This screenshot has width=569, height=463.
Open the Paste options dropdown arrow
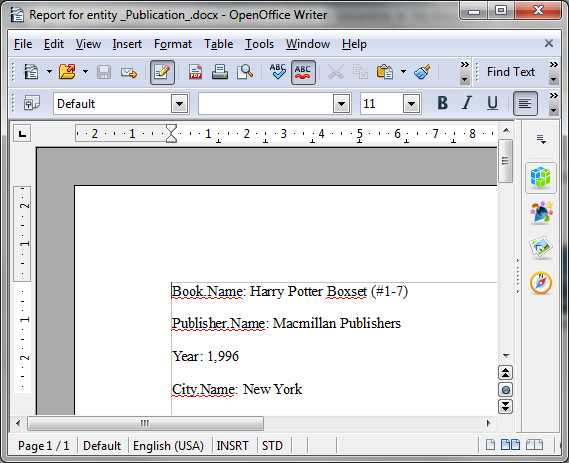404,72
